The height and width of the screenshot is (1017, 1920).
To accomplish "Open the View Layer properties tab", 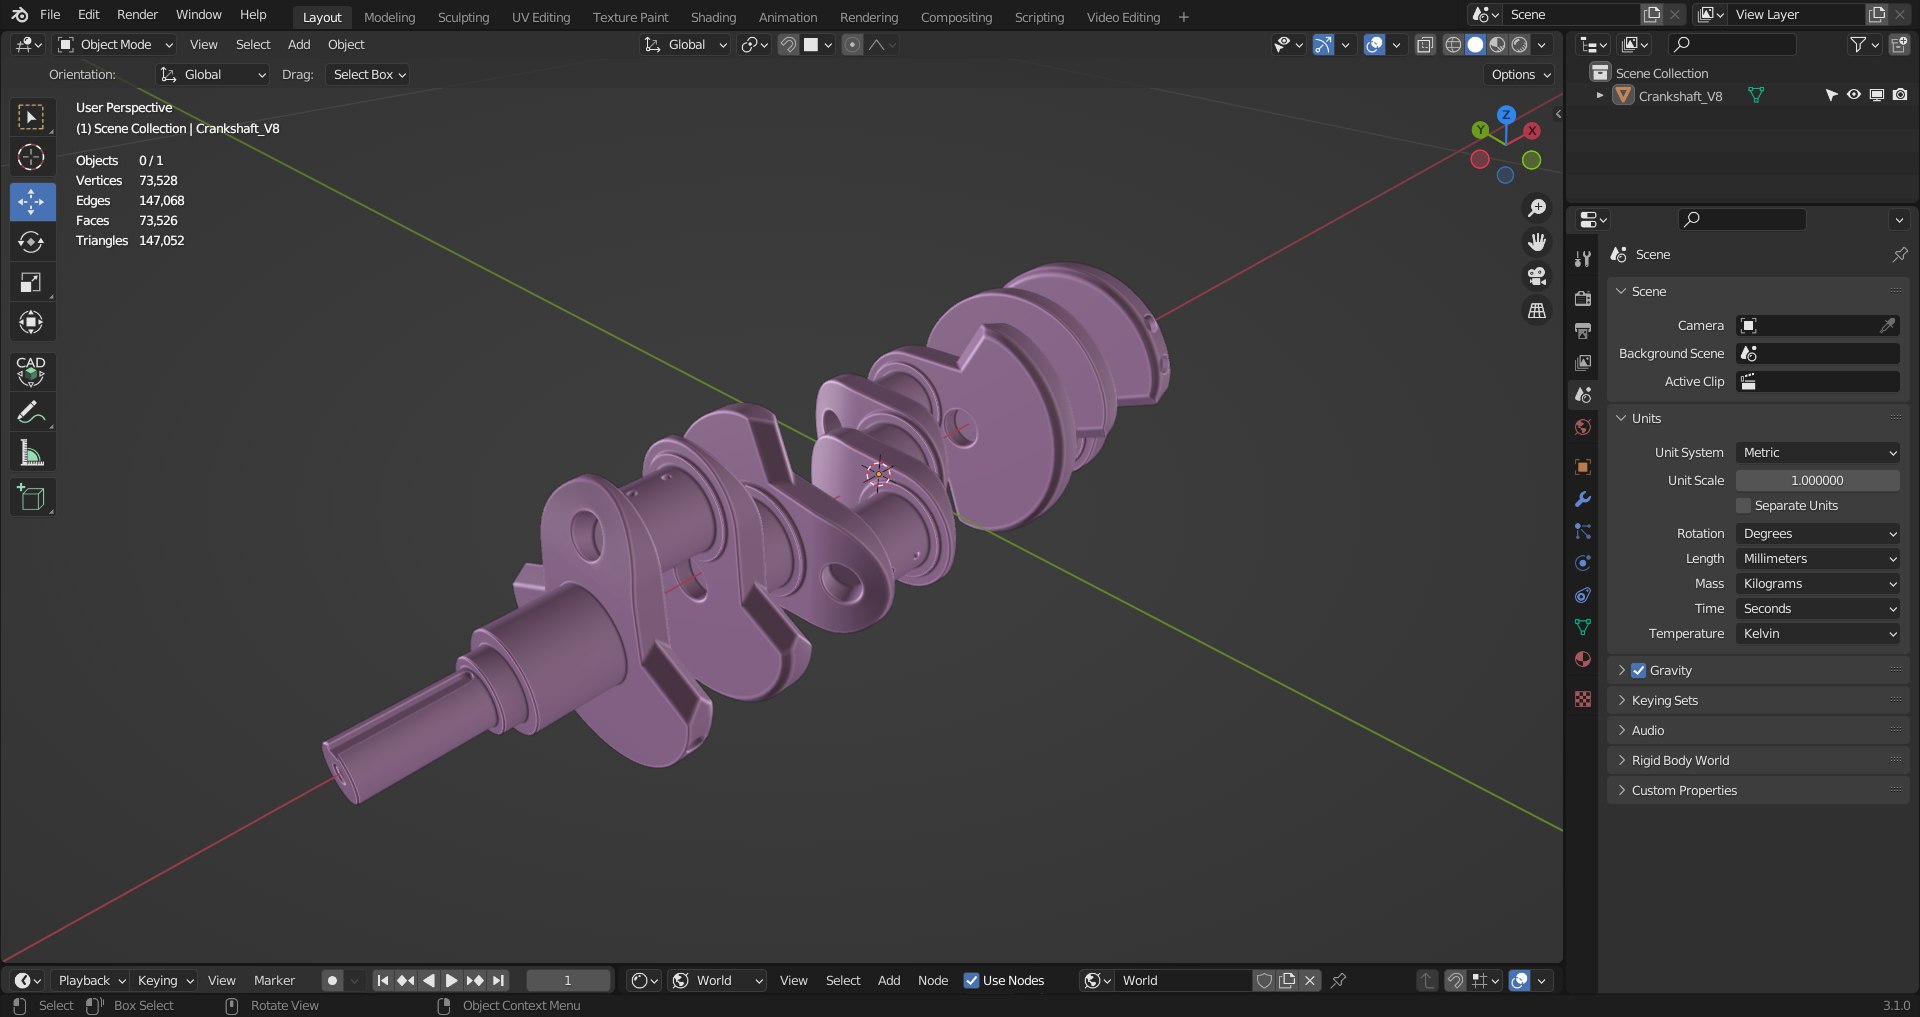I will [x=1582, y=362].
